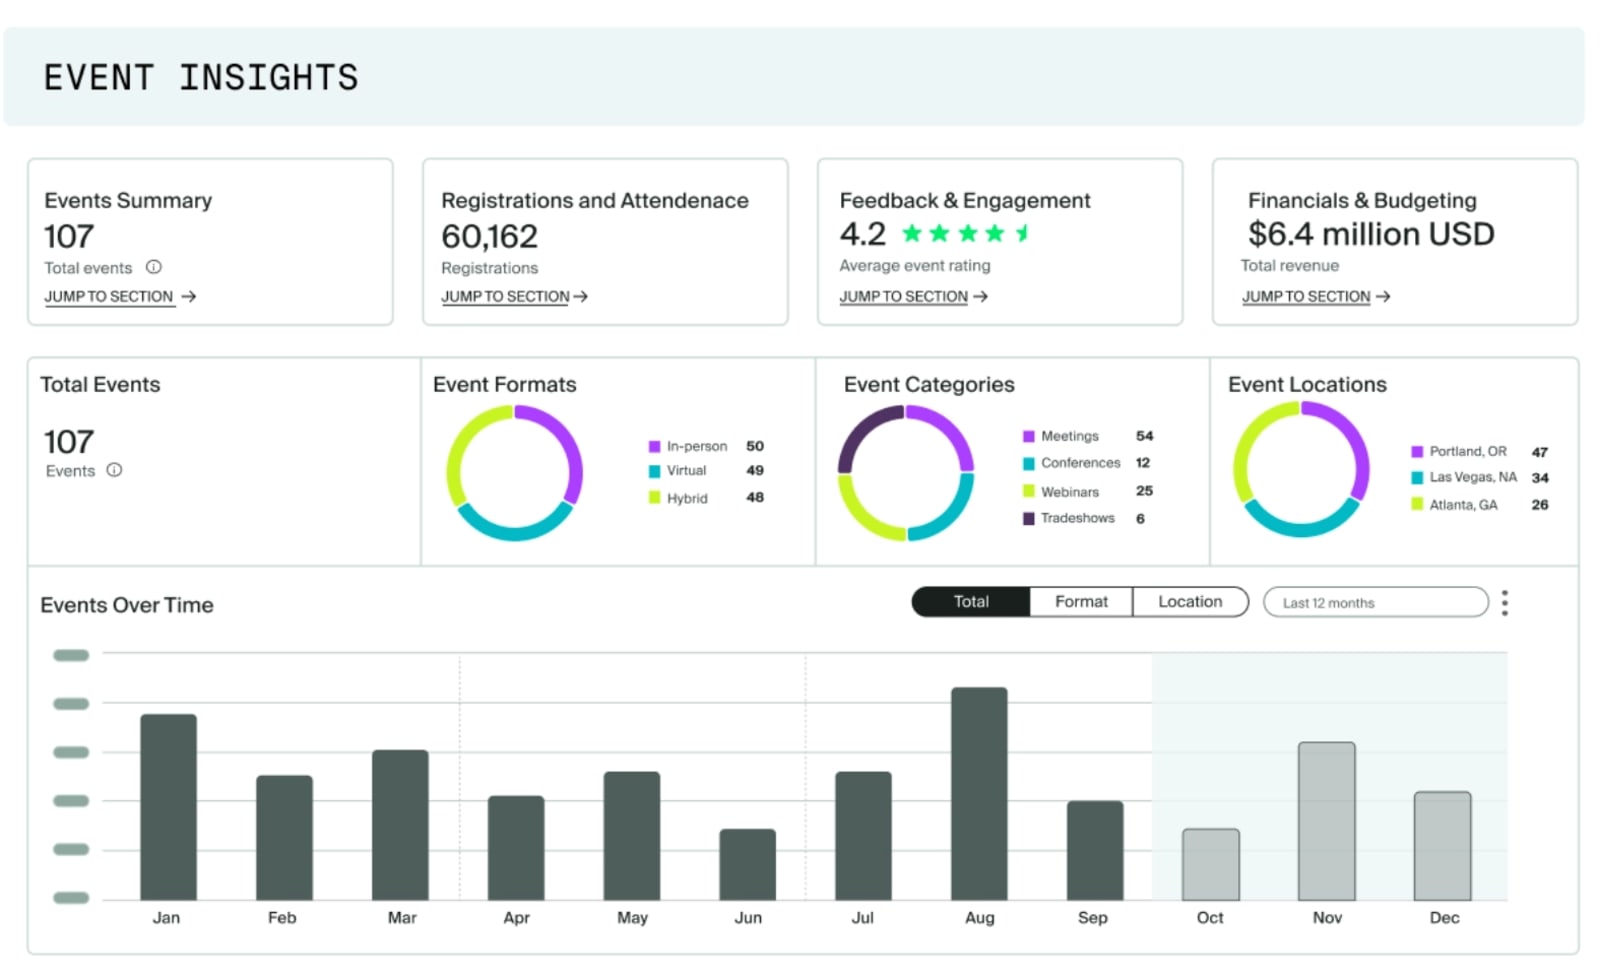Click Atlanta, GA legend swatch
1600x977 pixels.
coord(1417,505)
